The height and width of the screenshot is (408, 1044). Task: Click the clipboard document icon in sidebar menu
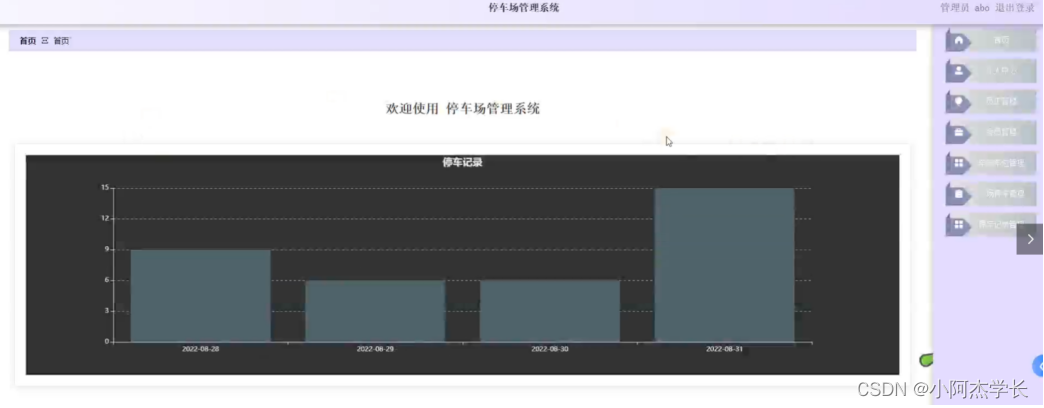point(959,194)
